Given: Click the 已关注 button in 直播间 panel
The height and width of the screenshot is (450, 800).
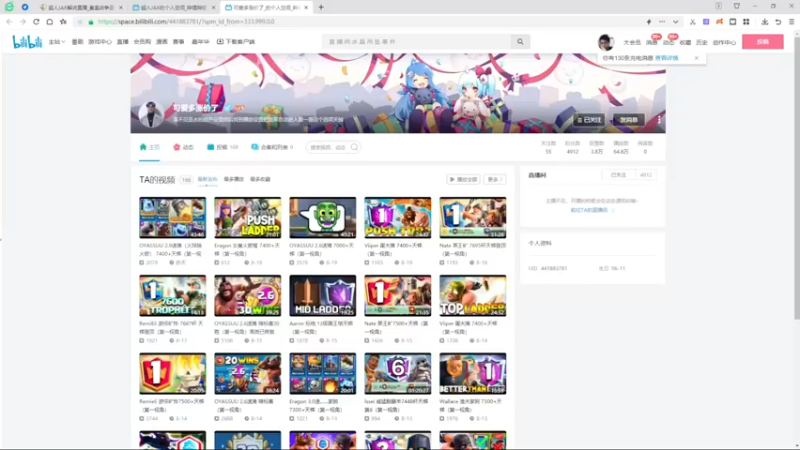Looking at the screenshot, I should [618, 175].
